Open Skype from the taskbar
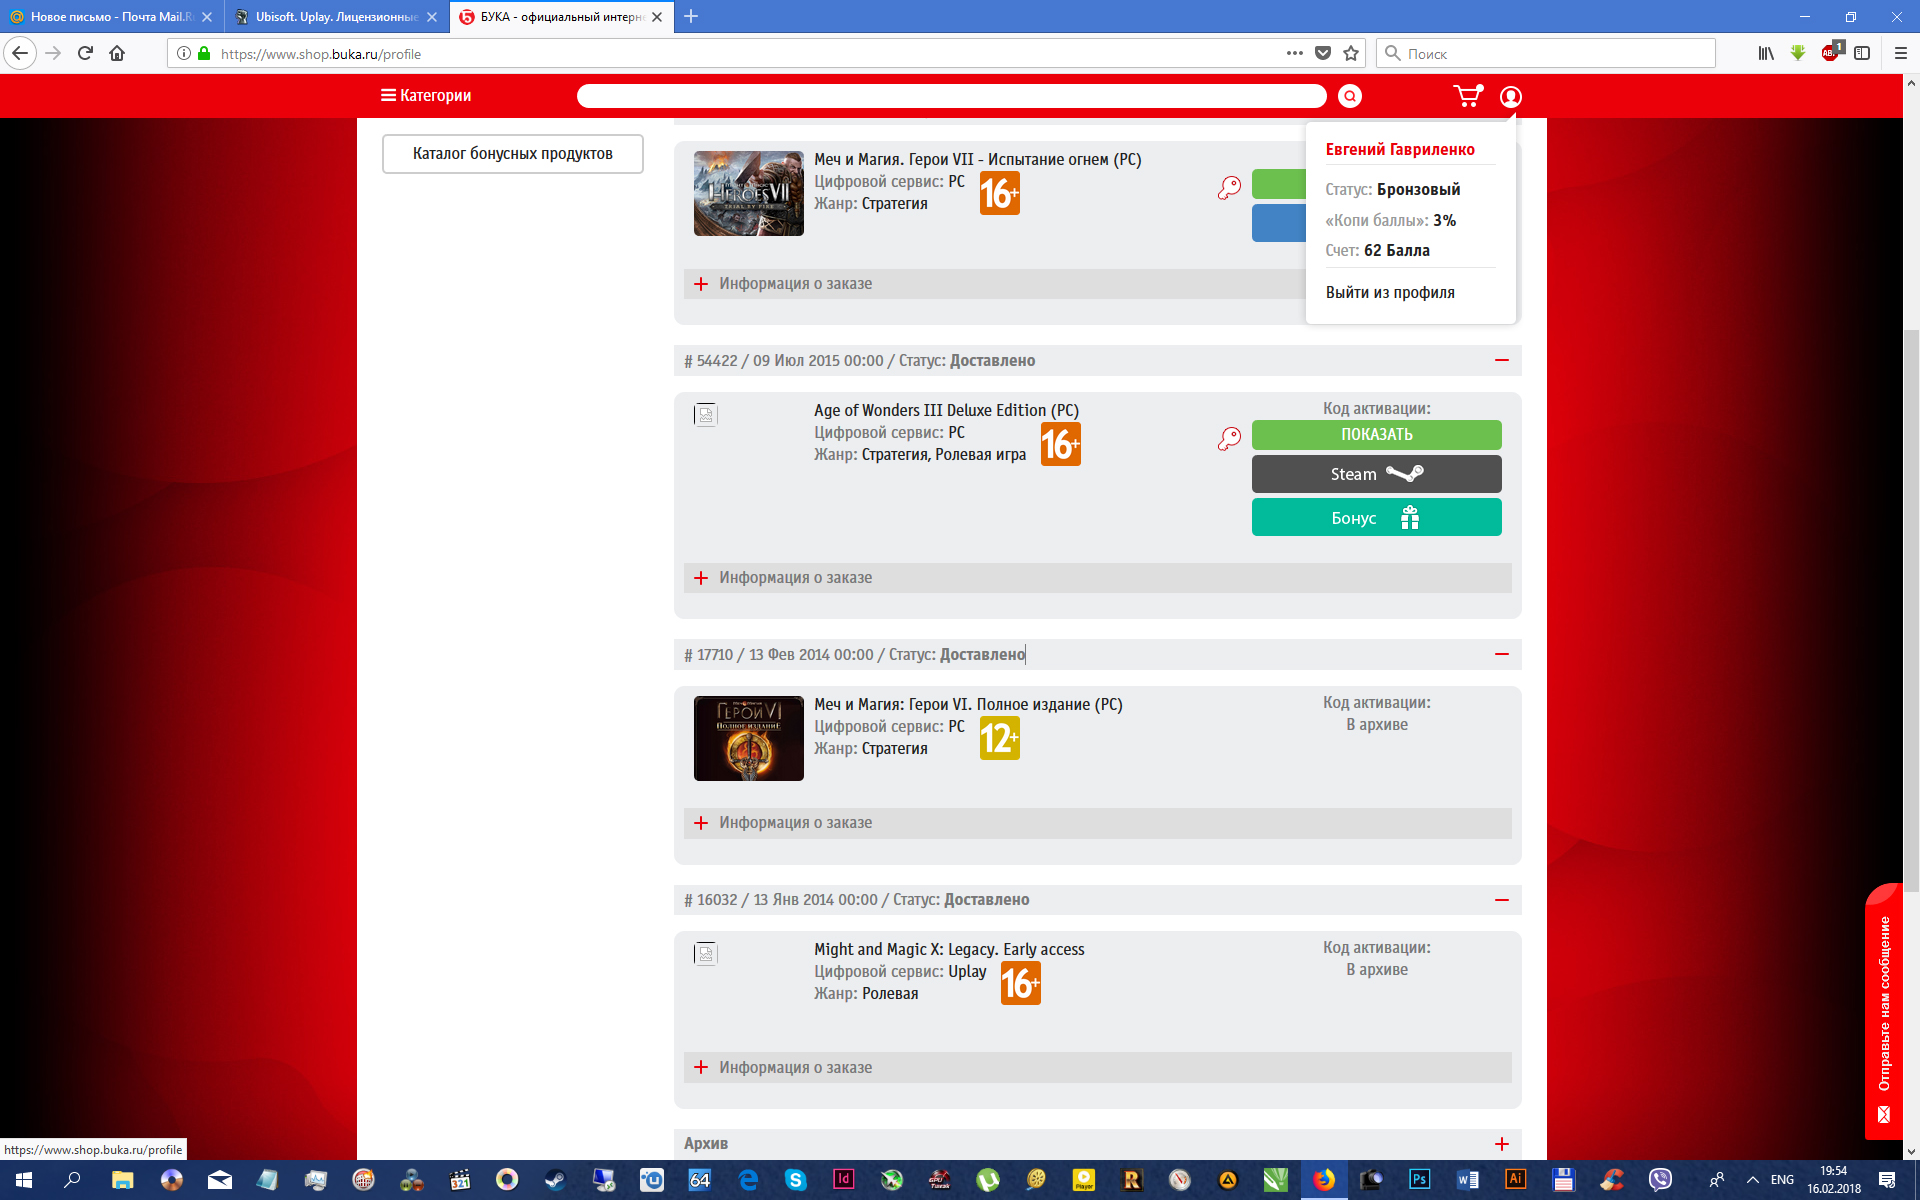The image size is (1920, 1200). click(x=795, y=1180)
